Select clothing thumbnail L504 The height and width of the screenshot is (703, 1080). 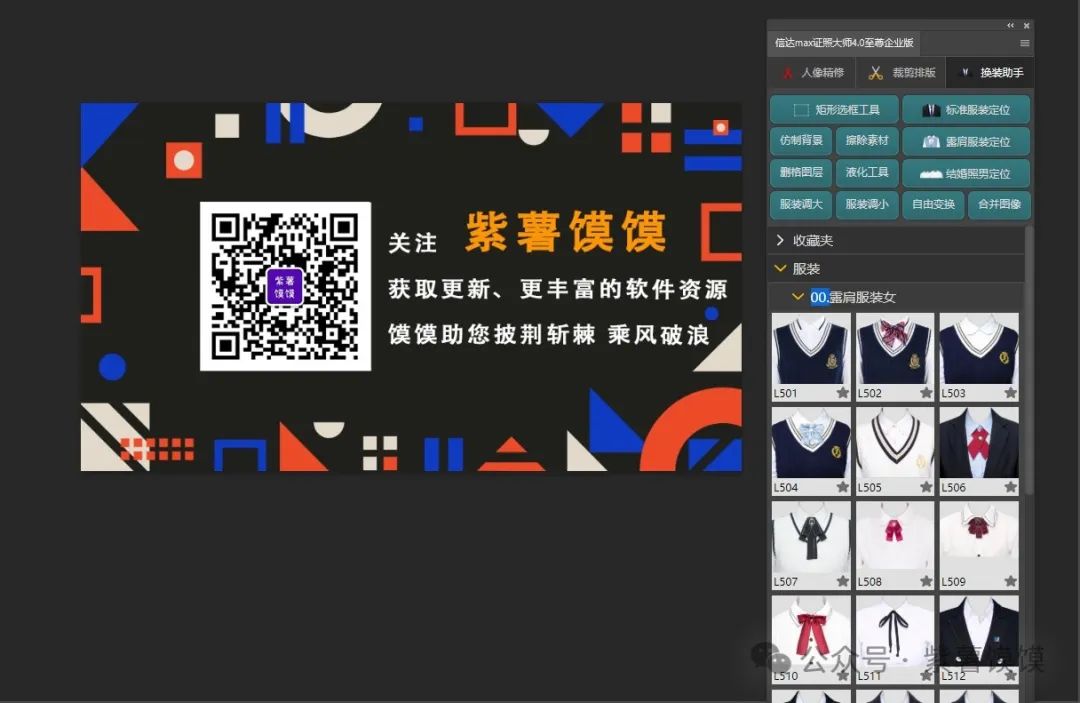[811, 443]
